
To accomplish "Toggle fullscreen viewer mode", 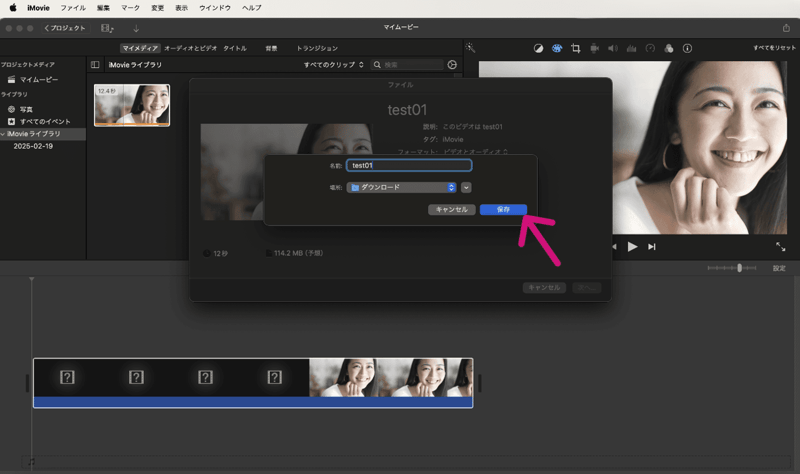I will 780,246.
